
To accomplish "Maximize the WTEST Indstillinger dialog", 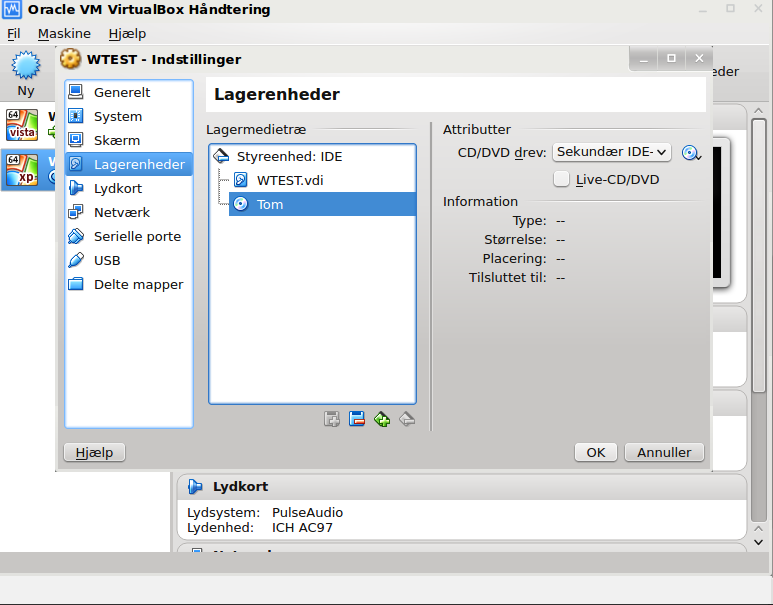I will pyautogui.click(x=671, y=58).
